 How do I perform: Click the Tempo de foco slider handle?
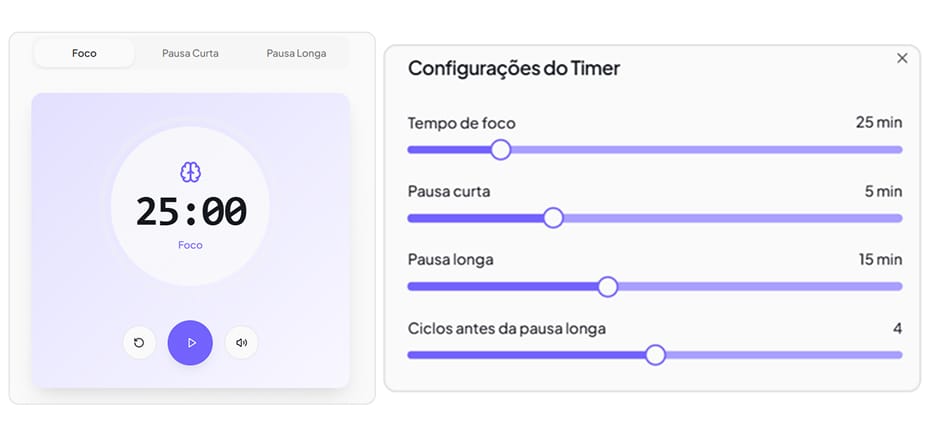point(501,149)
